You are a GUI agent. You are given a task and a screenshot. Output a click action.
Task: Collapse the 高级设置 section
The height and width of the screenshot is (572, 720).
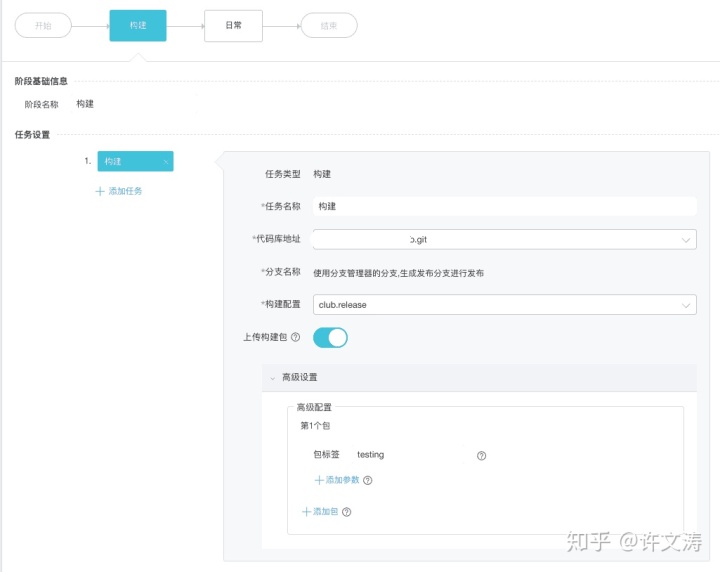[x=479, y=377]
